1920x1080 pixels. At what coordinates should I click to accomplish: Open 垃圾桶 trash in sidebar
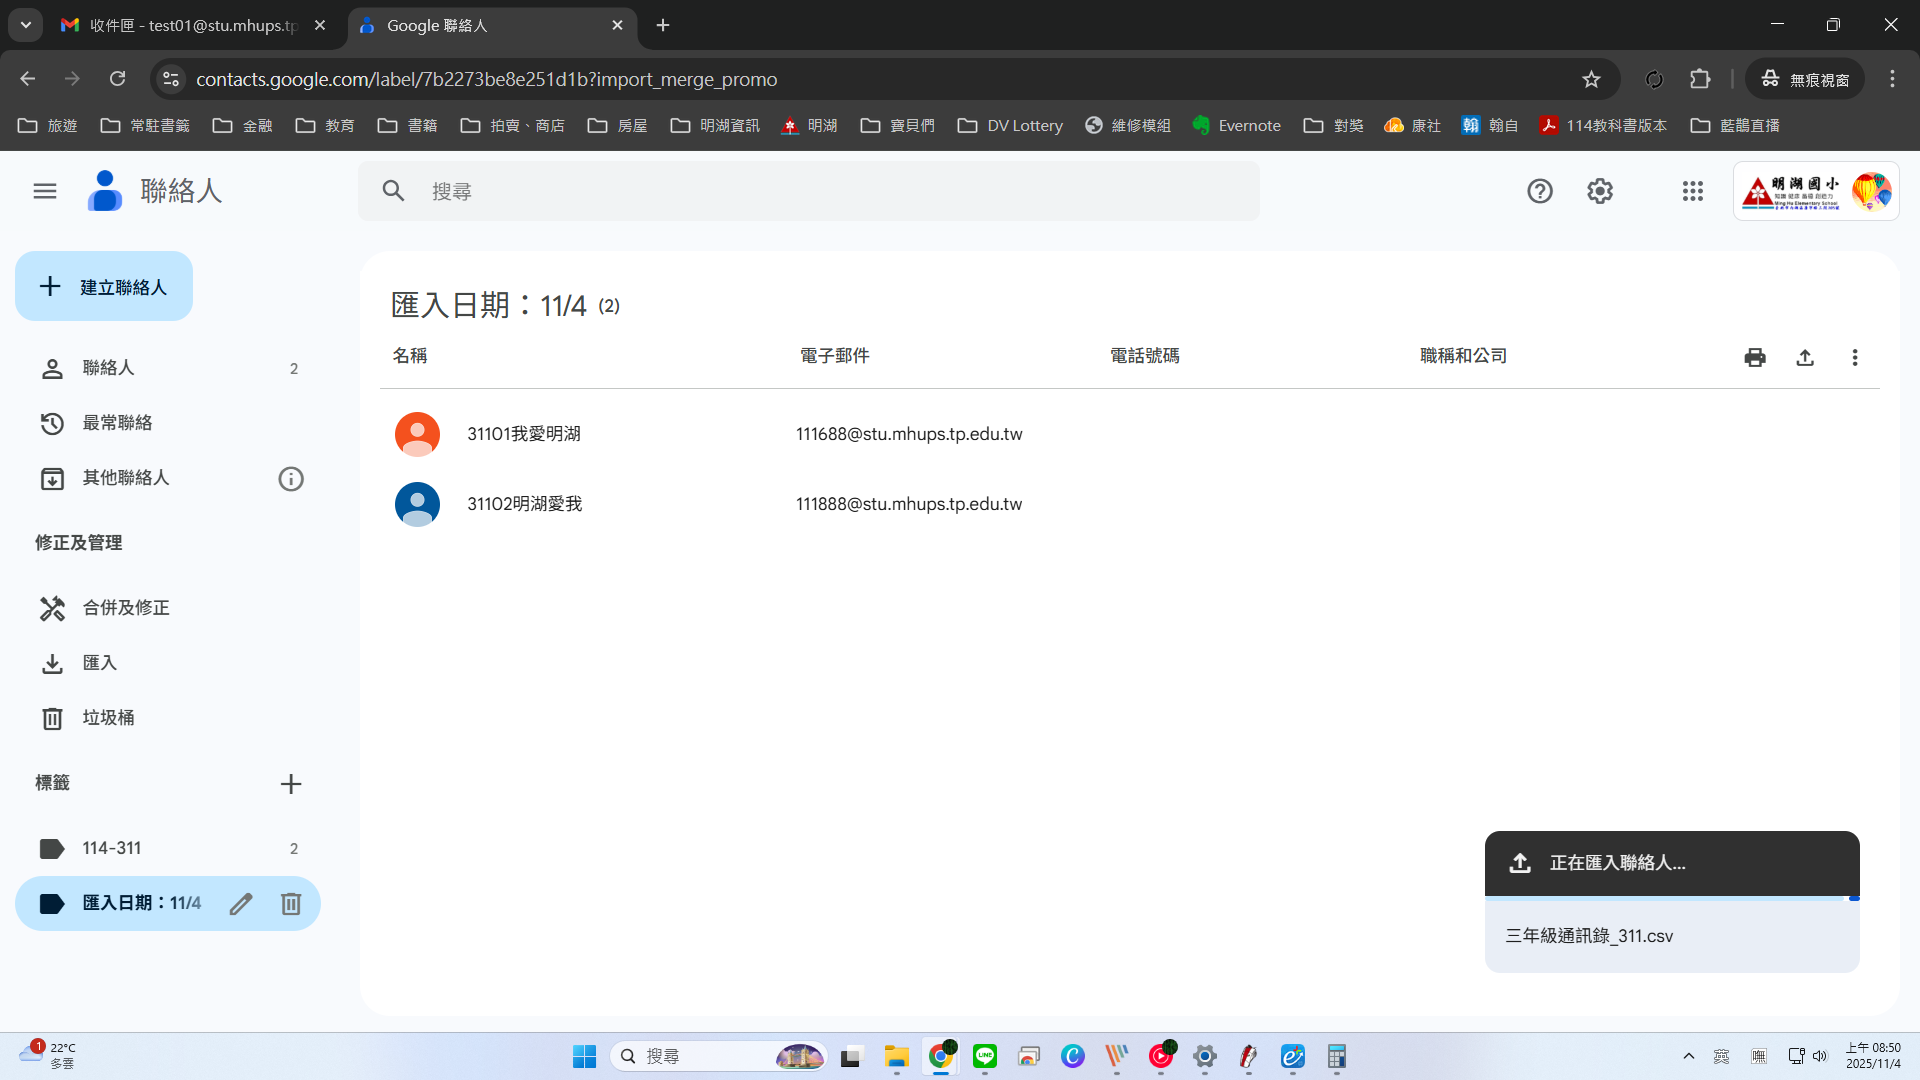click(108, 718)
